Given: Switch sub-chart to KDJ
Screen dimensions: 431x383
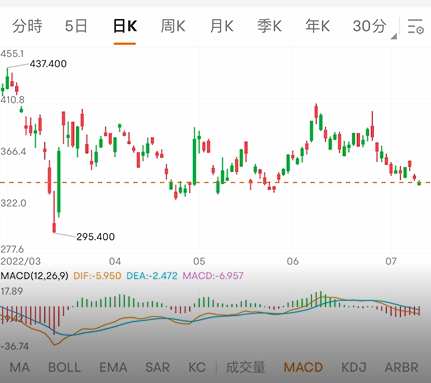Looking at the screenshot, I should 354,367.
